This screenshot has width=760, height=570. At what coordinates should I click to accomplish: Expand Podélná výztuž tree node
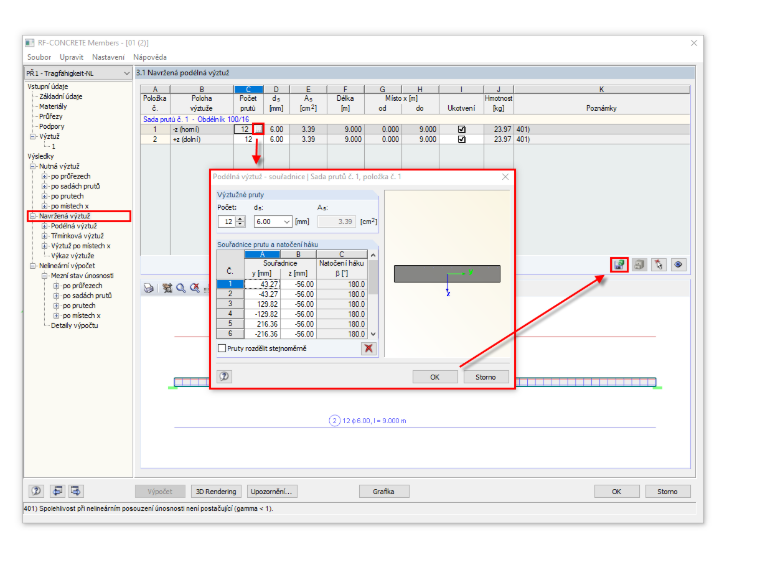click(x=45, y=226)
